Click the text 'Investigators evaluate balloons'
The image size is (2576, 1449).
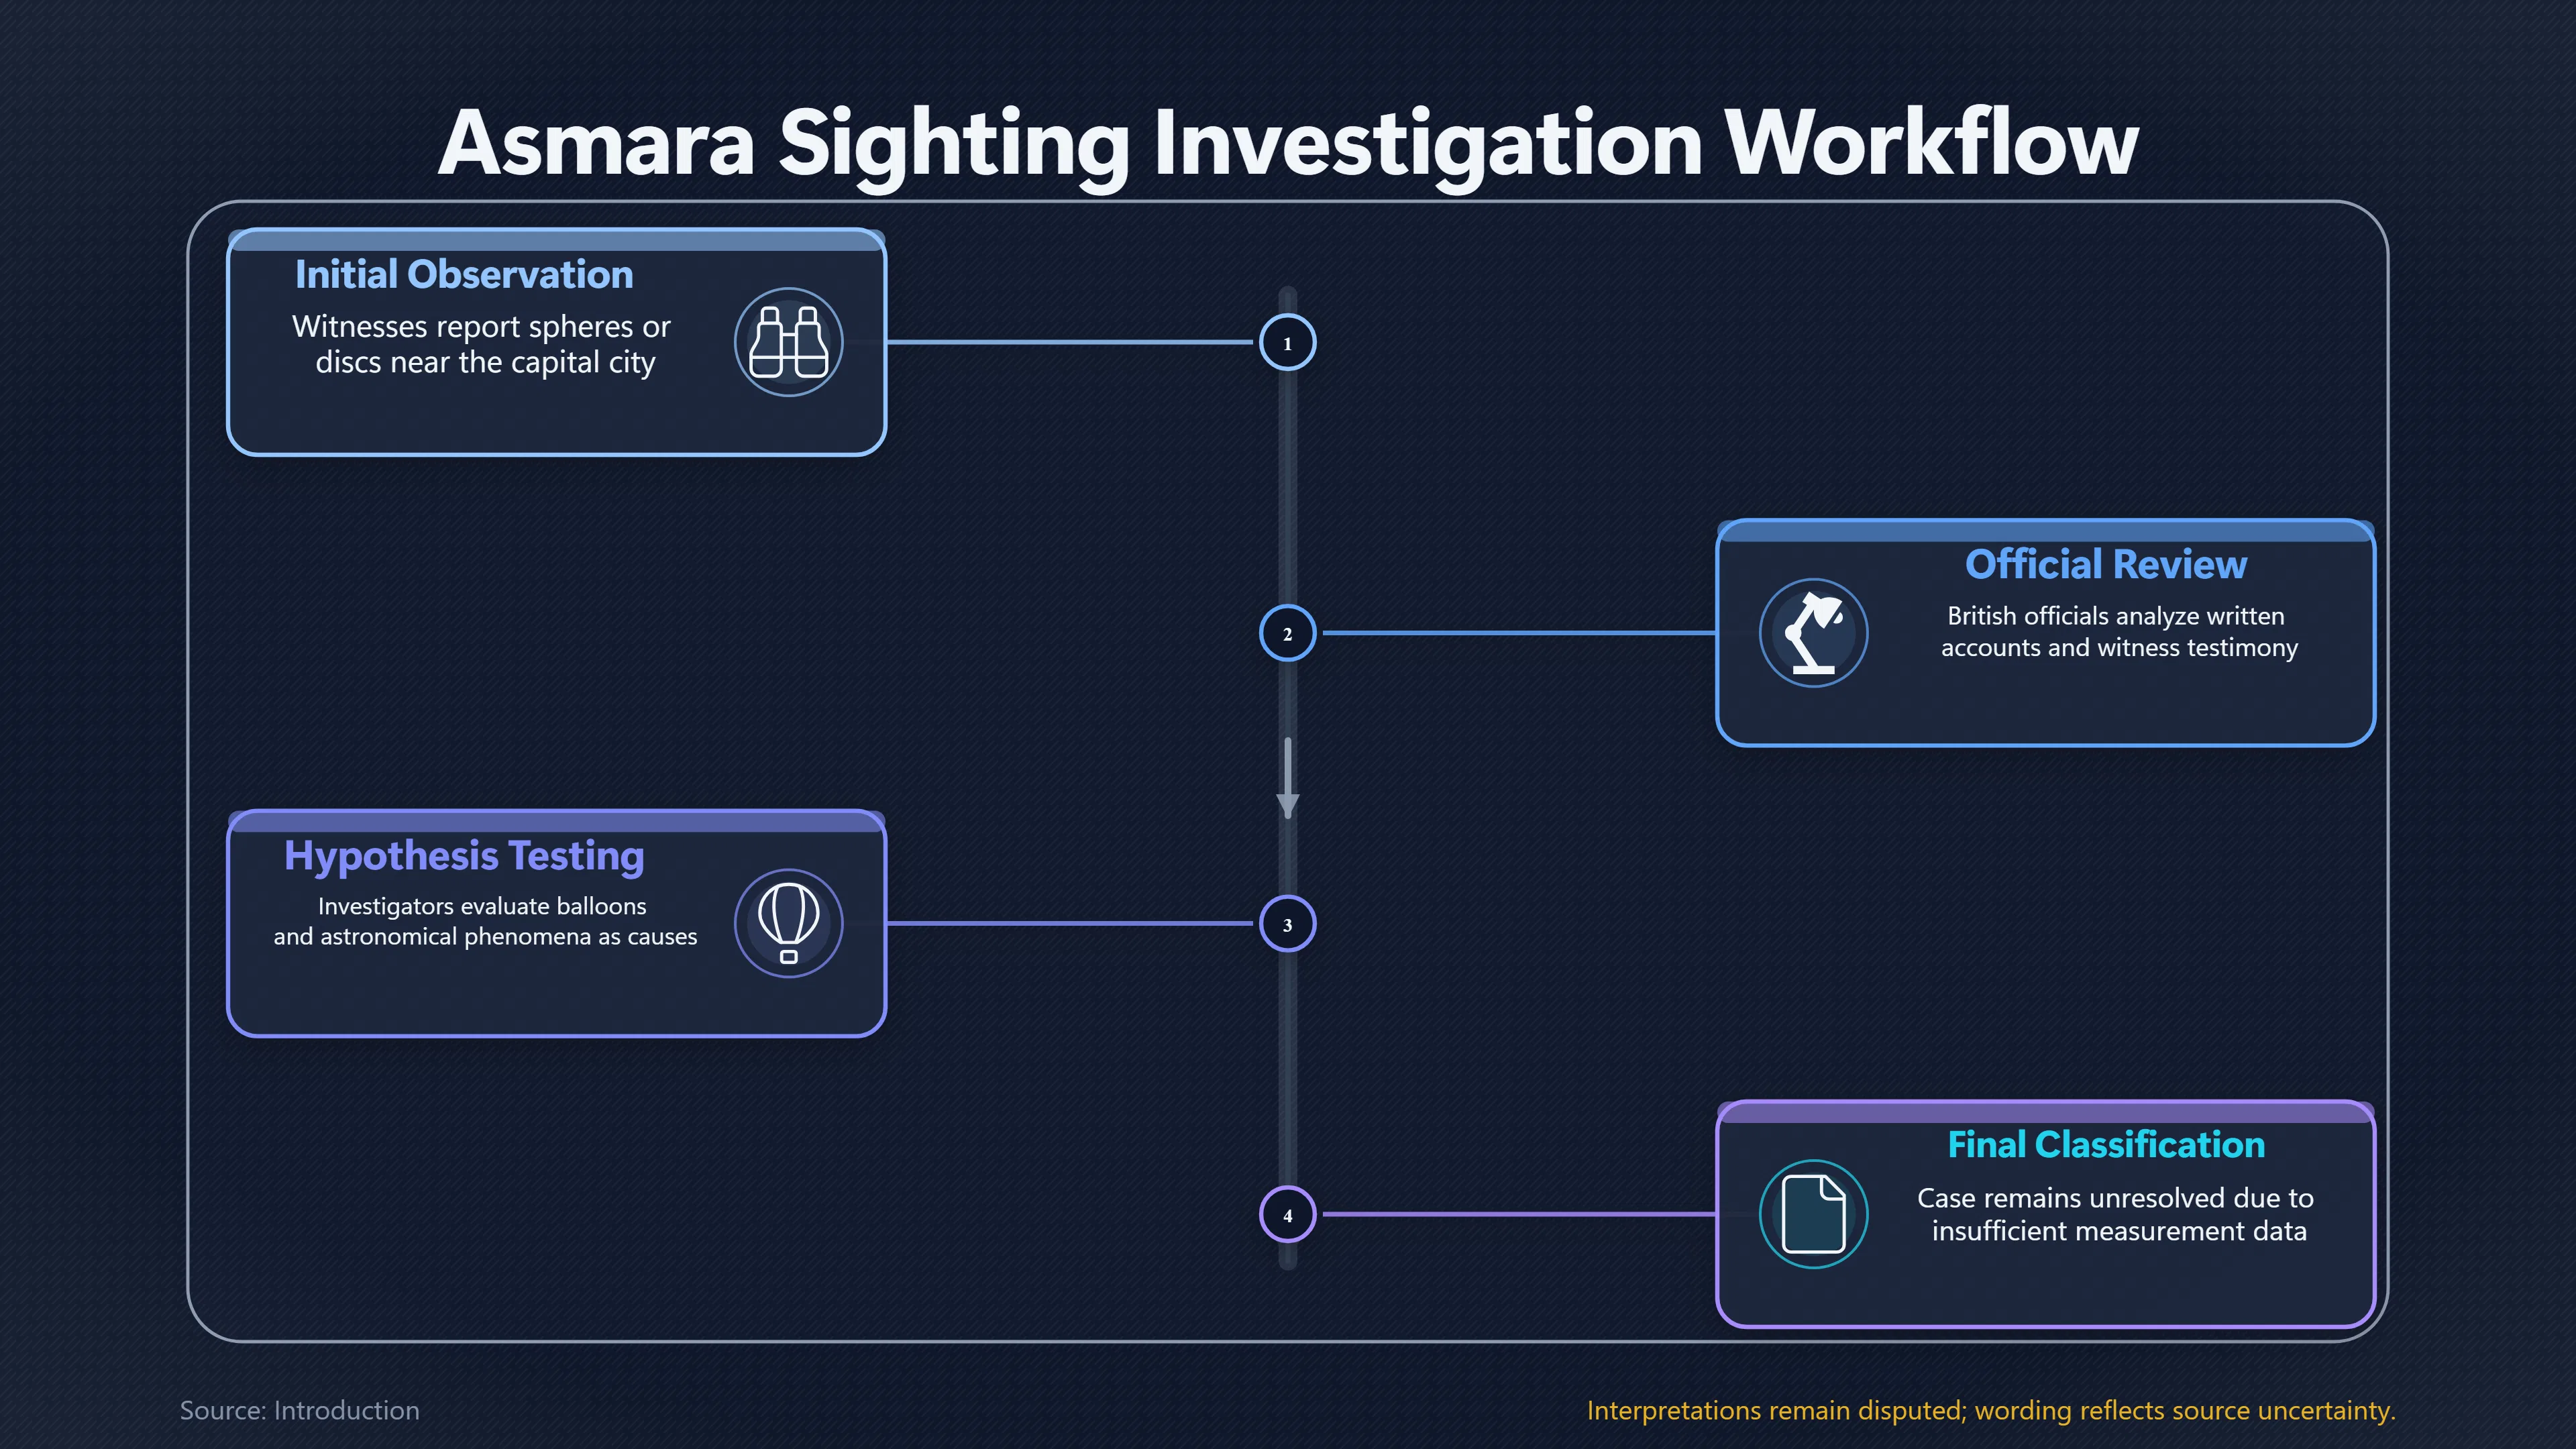482,906
